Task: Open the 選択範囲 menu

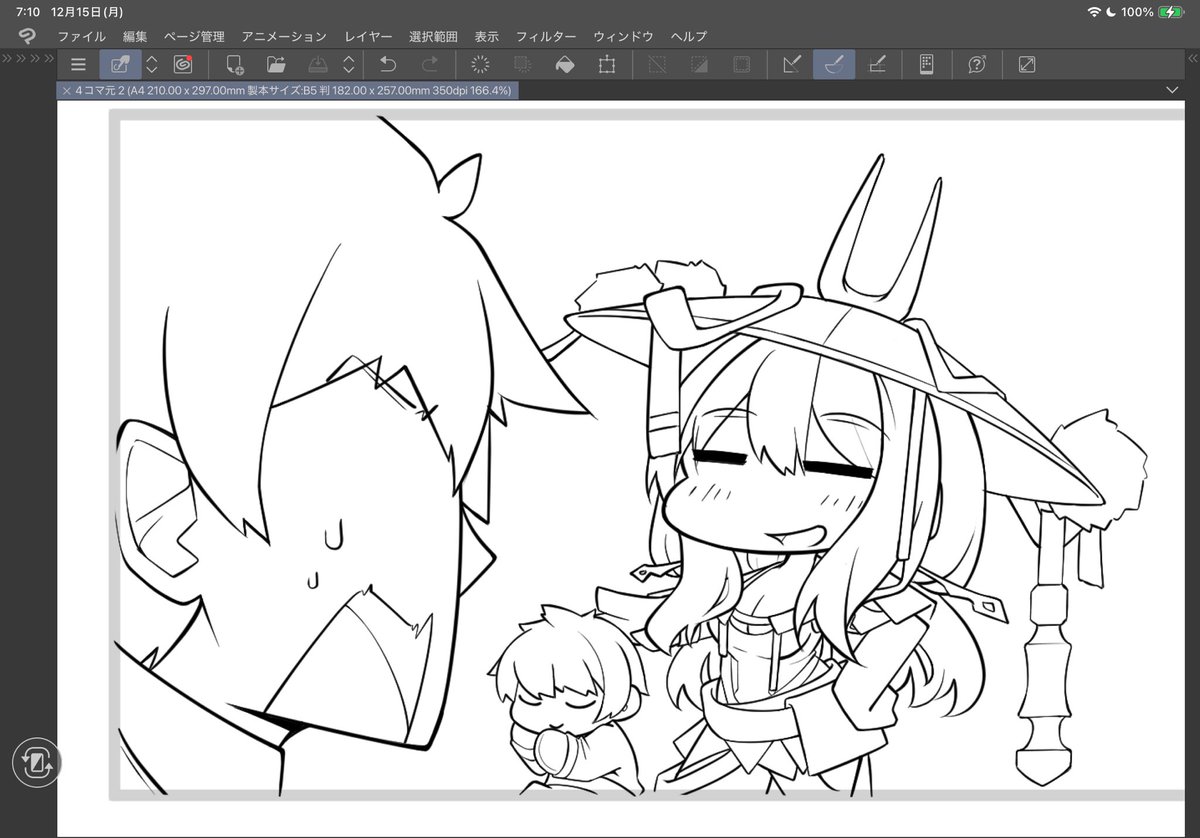Action: coord(433,36)
